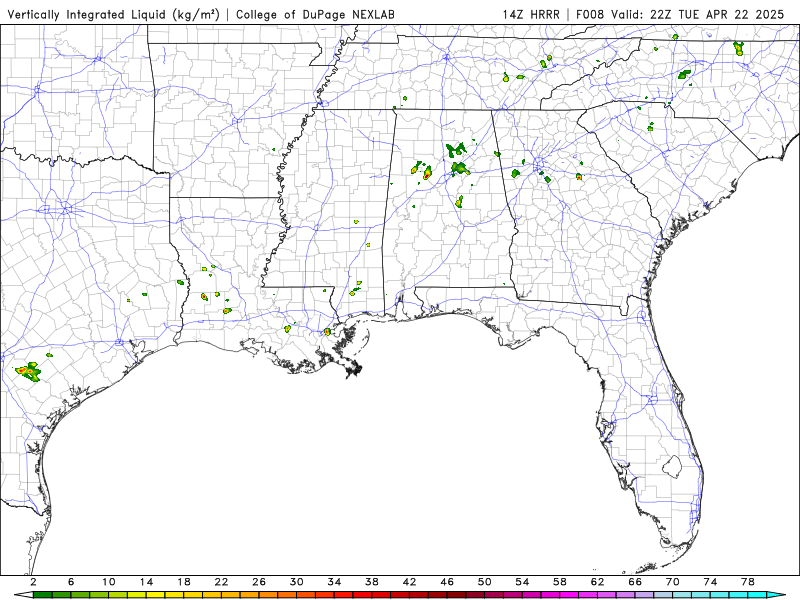The width and height of the screenshot is (800, 600).
Task: Click the Lake Okeechobee outline in Florida
Action: [672, 466]
